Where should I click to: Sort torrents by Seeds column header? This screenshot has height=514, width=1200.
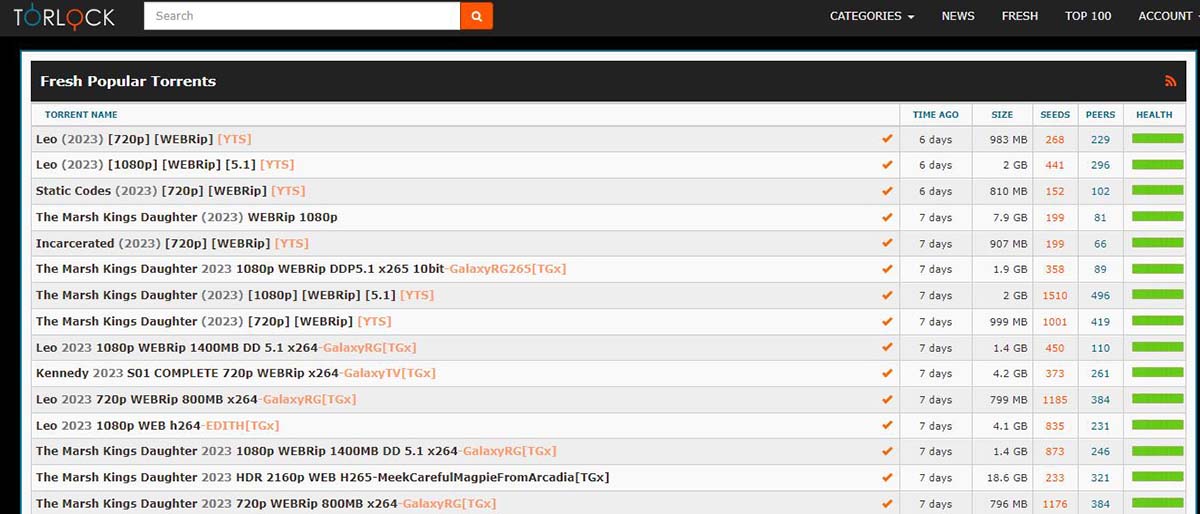click(x=1055, y=115)
